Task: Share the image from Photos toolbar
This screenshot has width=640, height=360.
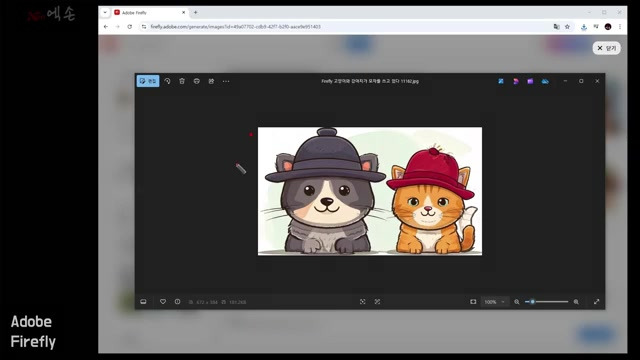Action: [x=211, y=81]
